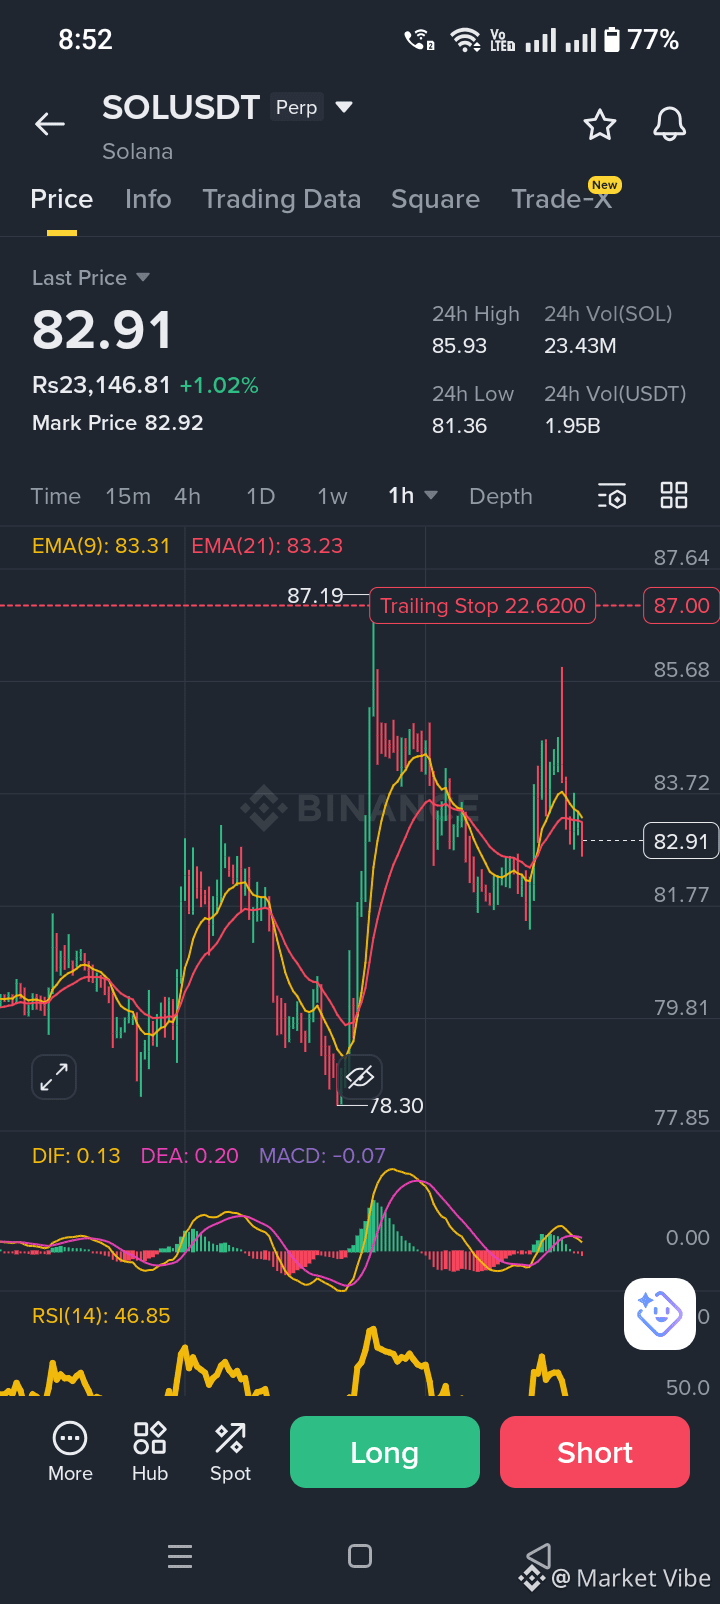
Task: Tap the Mark Price 82.92 text
Action: (x=117, y=423)
